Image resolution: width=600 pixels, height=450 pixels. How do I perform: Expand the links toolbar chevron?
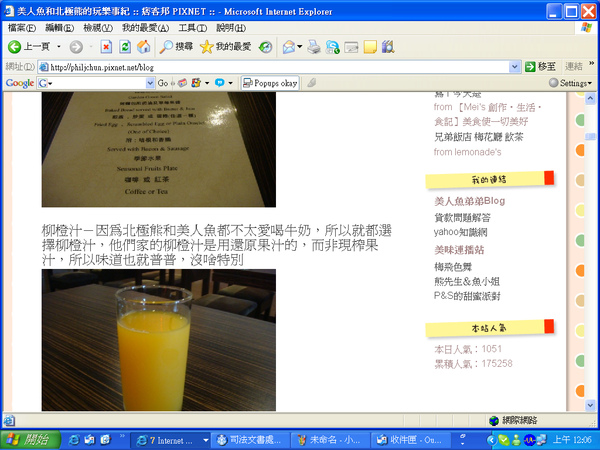[592, 64]
